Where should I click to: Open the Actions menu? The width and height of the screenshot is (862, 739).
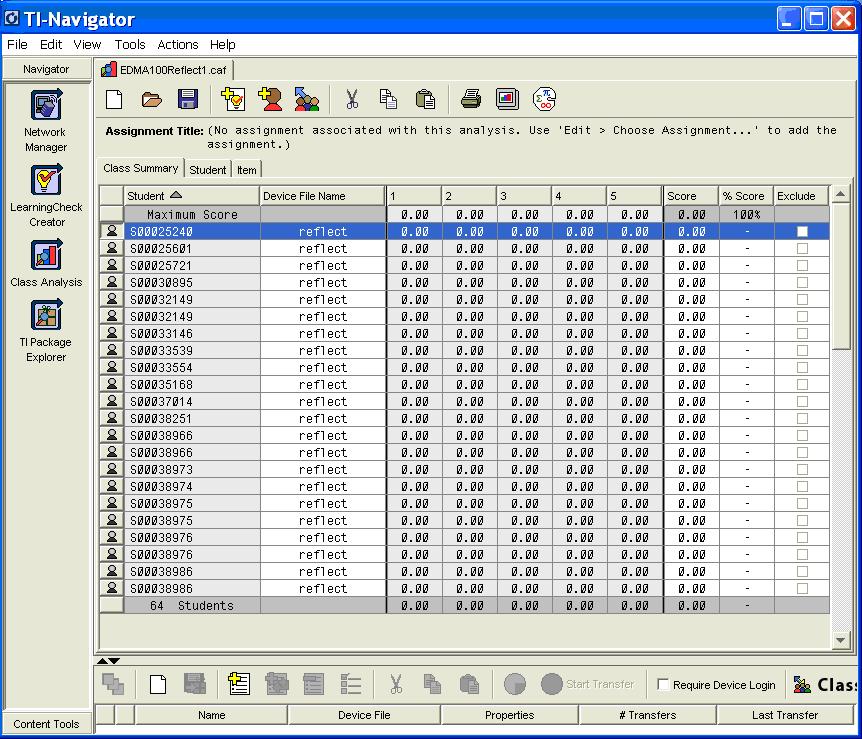pyautogui.click(x=178, y=45)
